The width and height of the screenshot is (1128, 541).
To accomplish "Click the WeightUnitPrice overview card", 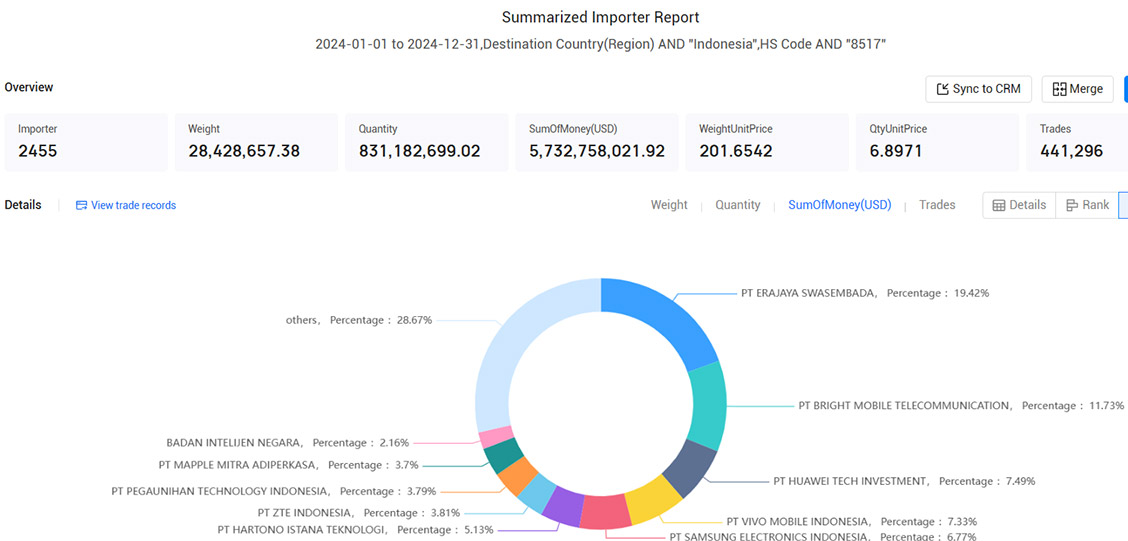I will (767, 142).
